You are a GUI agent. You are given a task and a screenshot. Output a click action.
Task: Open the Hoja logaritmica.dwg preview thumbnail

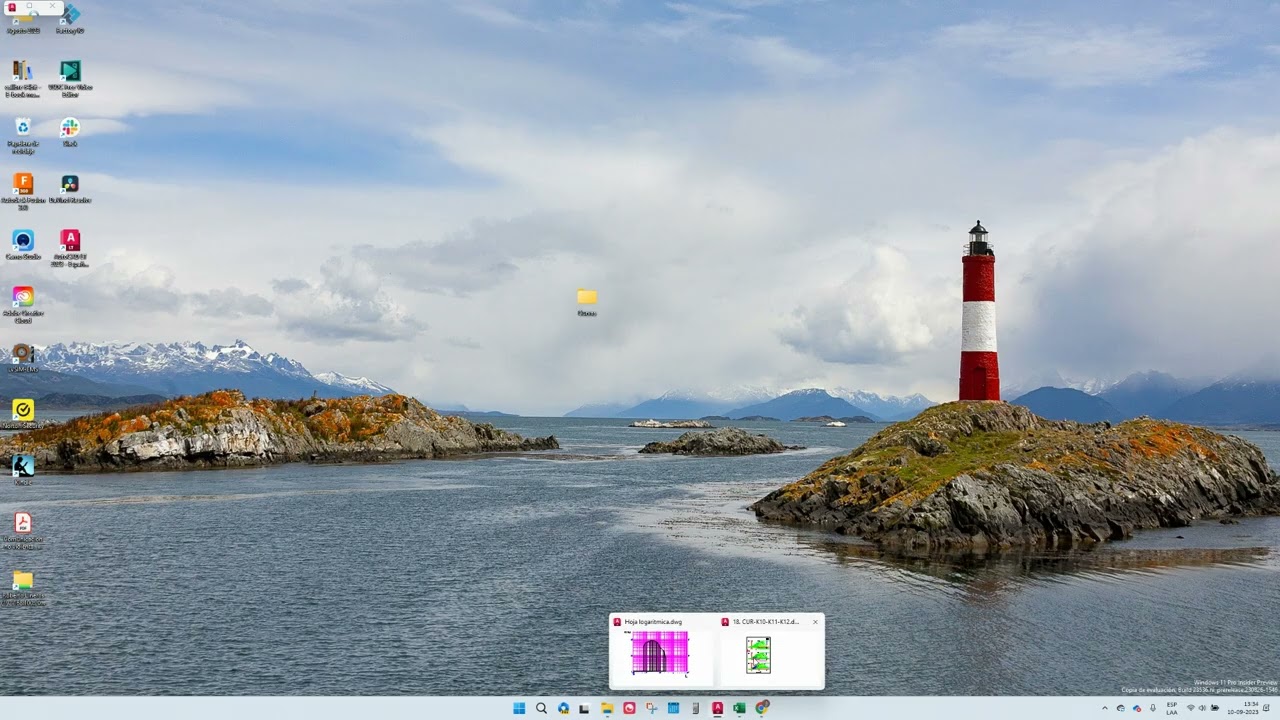click(660, 652)
